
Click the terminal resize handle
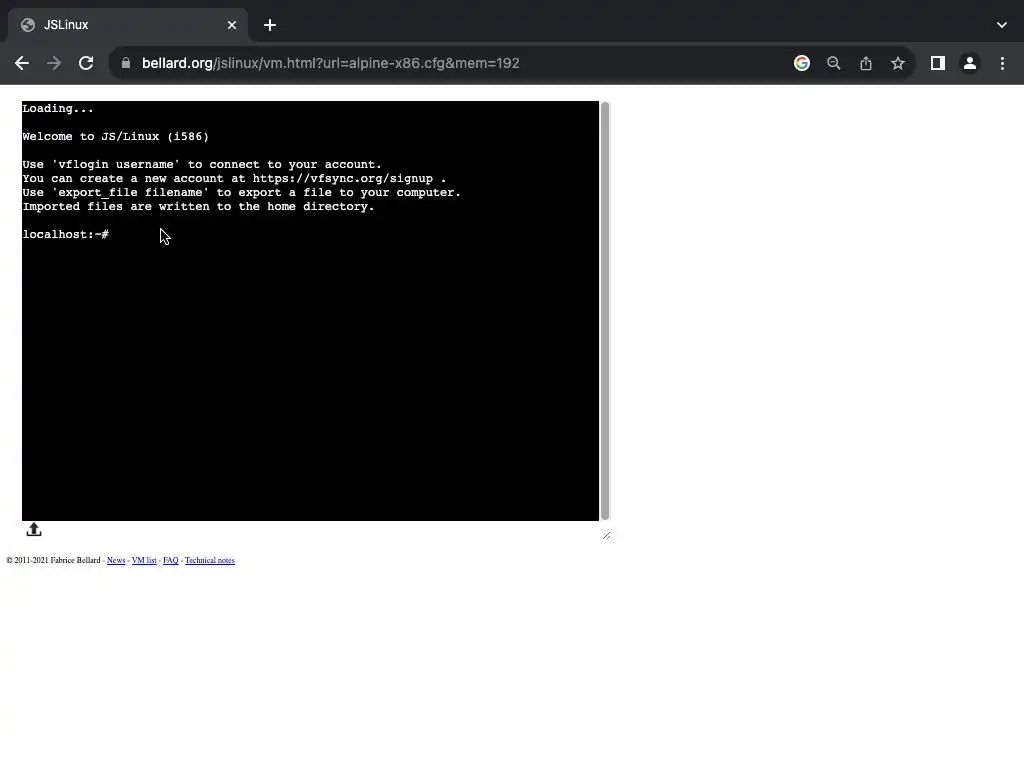coord(606,536)
